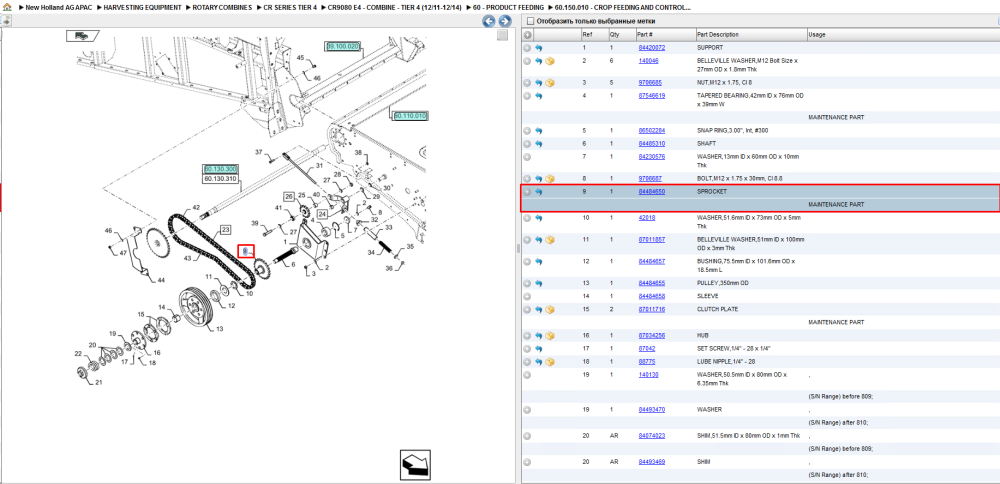The image size is (1000, 484).
Task: Toggle selection circle for SHIM 84493469 row
Action: tap(527, 462)
